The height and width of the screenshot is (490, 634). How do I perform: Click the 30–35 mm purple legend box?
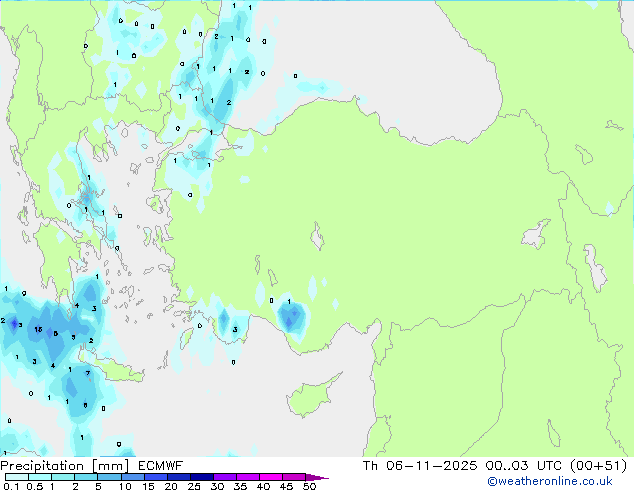click(x=224, y=477)
